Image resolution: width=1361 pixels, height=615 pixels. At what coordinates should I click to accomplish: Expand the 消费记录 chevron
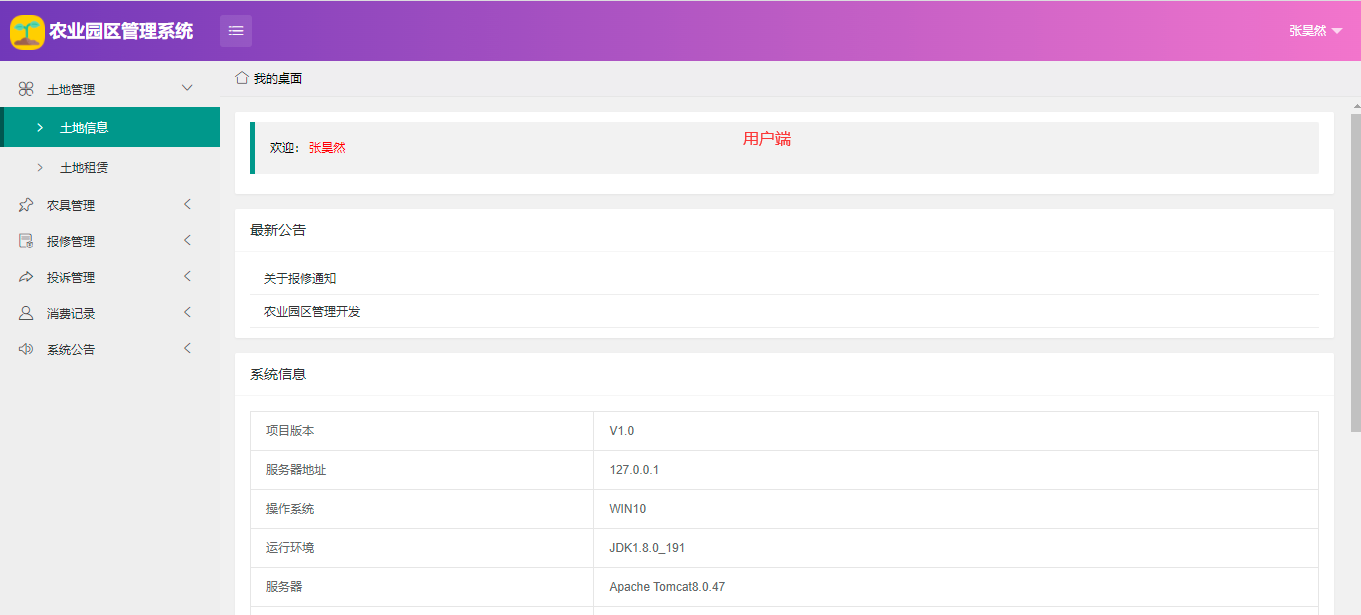187,312
